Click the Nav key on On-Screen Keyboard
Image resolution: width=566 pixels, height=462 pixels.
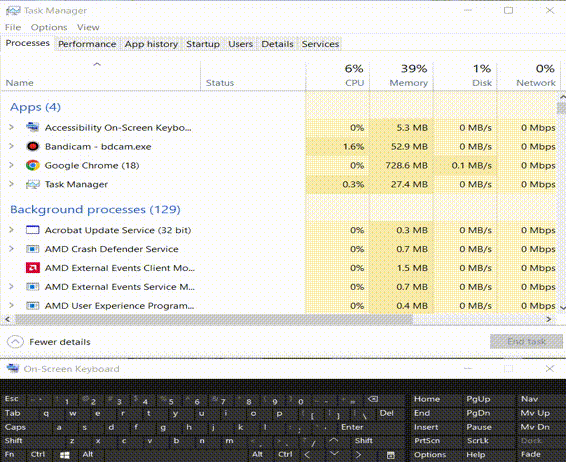point(529,399)
